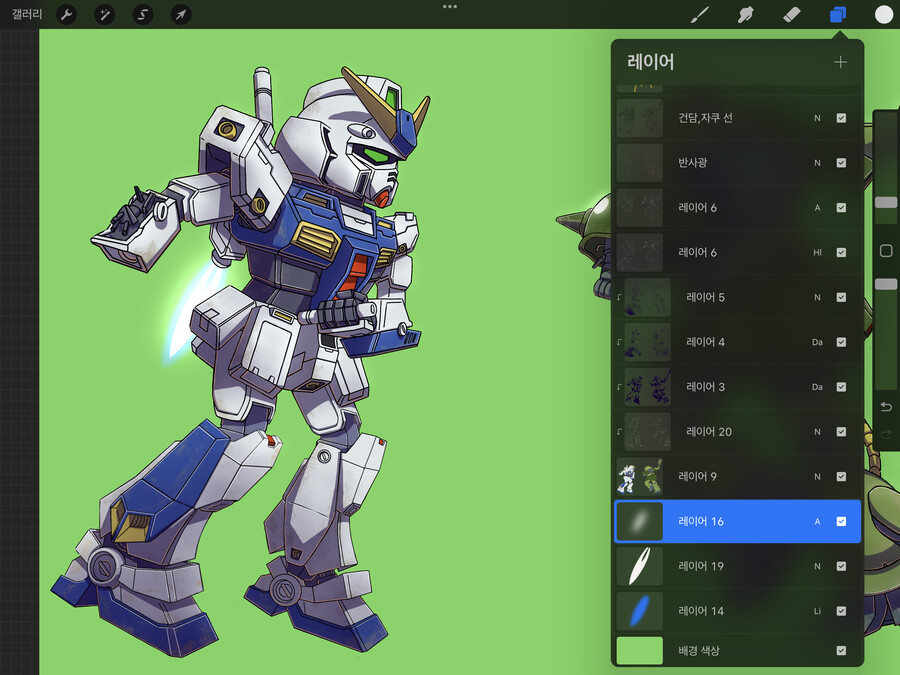Toggle 배경 색상 background visibility checkbox
The image size is (900, 675).
pos(841,650)
